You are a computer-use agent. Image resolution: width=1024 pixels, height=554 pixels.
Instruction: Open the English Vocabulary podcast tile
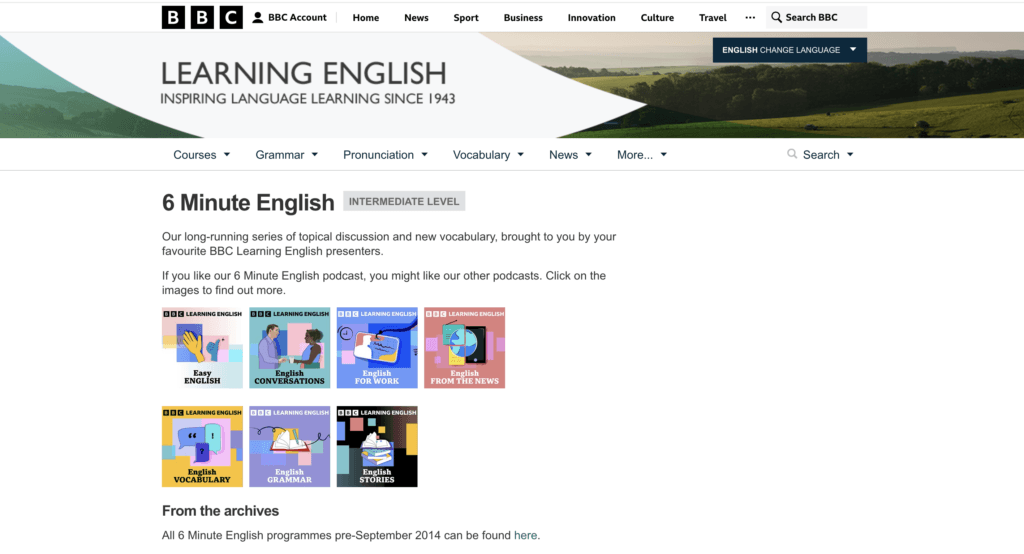(x=202, y=446)
